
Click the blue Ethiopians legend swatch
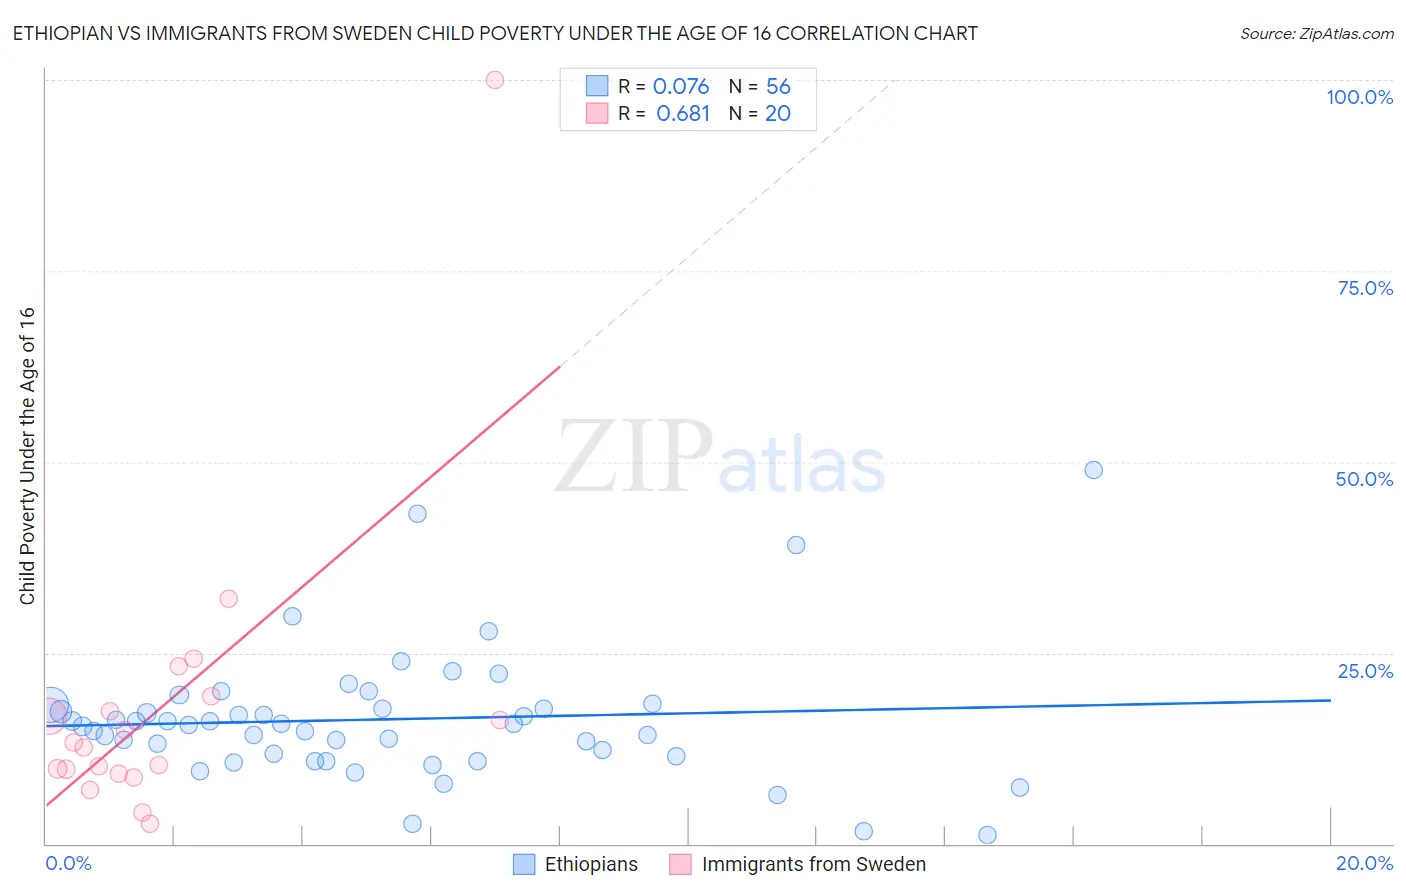point(524,864)
